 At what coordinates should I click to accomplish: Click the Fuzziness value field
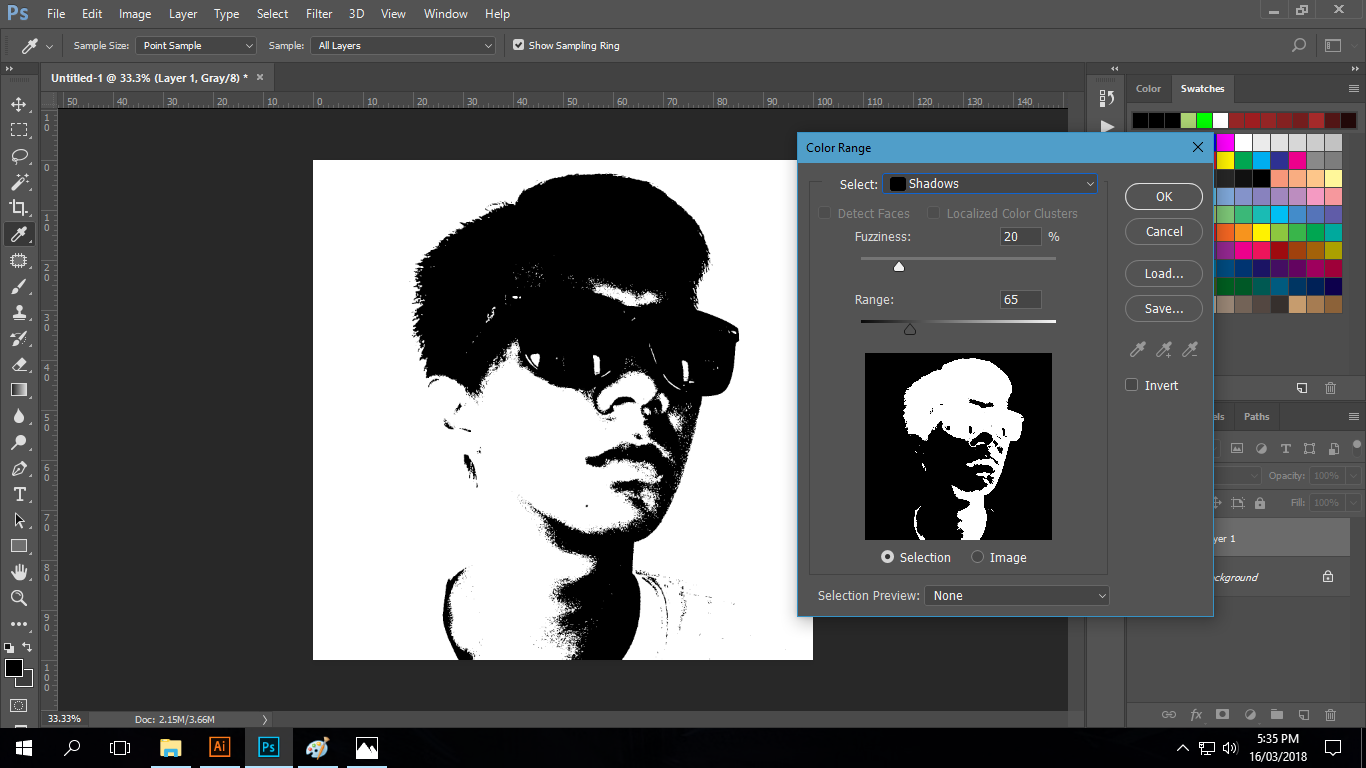click(x=1021, y=237)
